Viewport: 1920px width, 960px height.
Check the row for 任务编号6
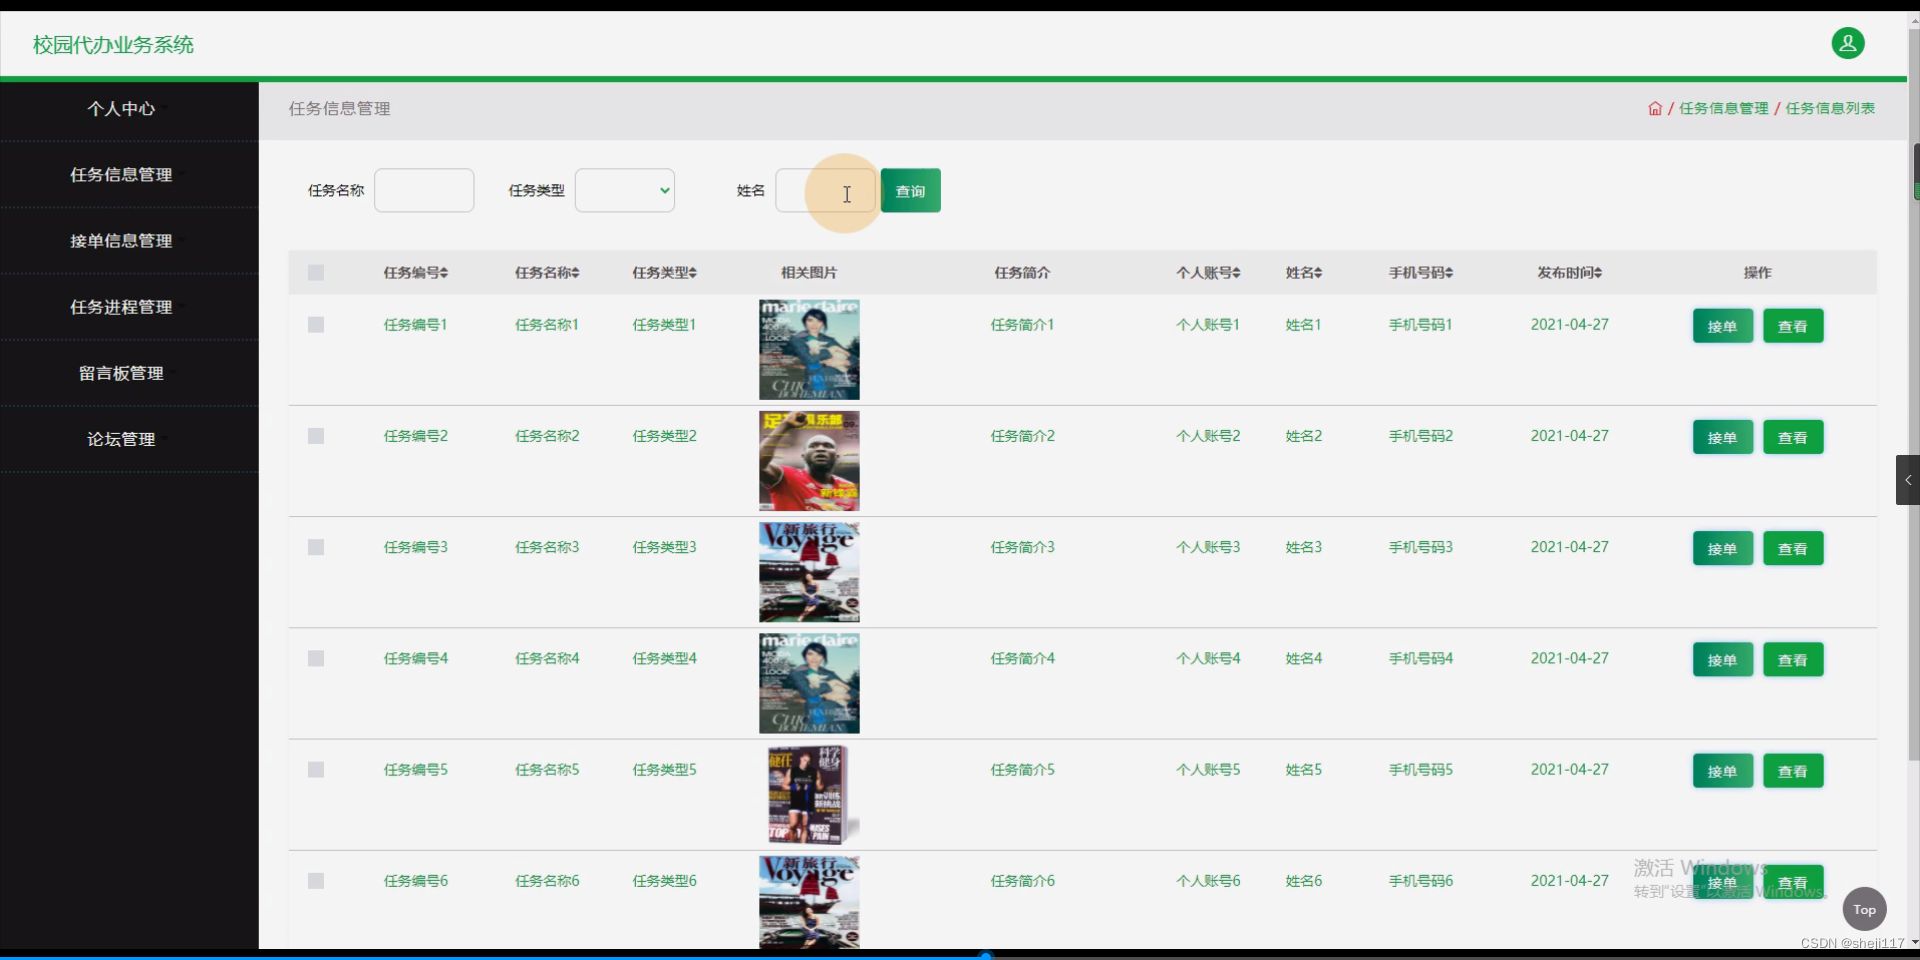(x=316, y=881)
